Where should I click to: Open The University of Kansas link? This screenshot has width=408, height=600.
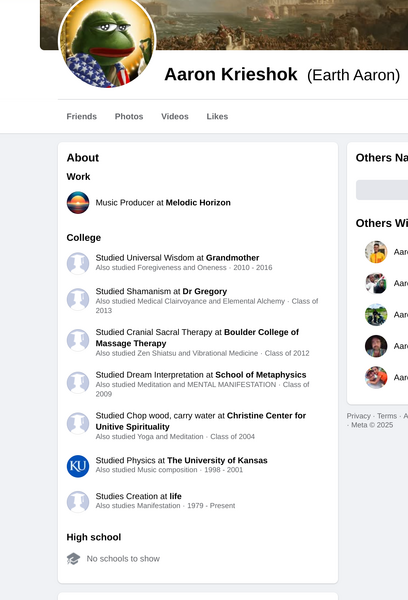coord(217,460)
